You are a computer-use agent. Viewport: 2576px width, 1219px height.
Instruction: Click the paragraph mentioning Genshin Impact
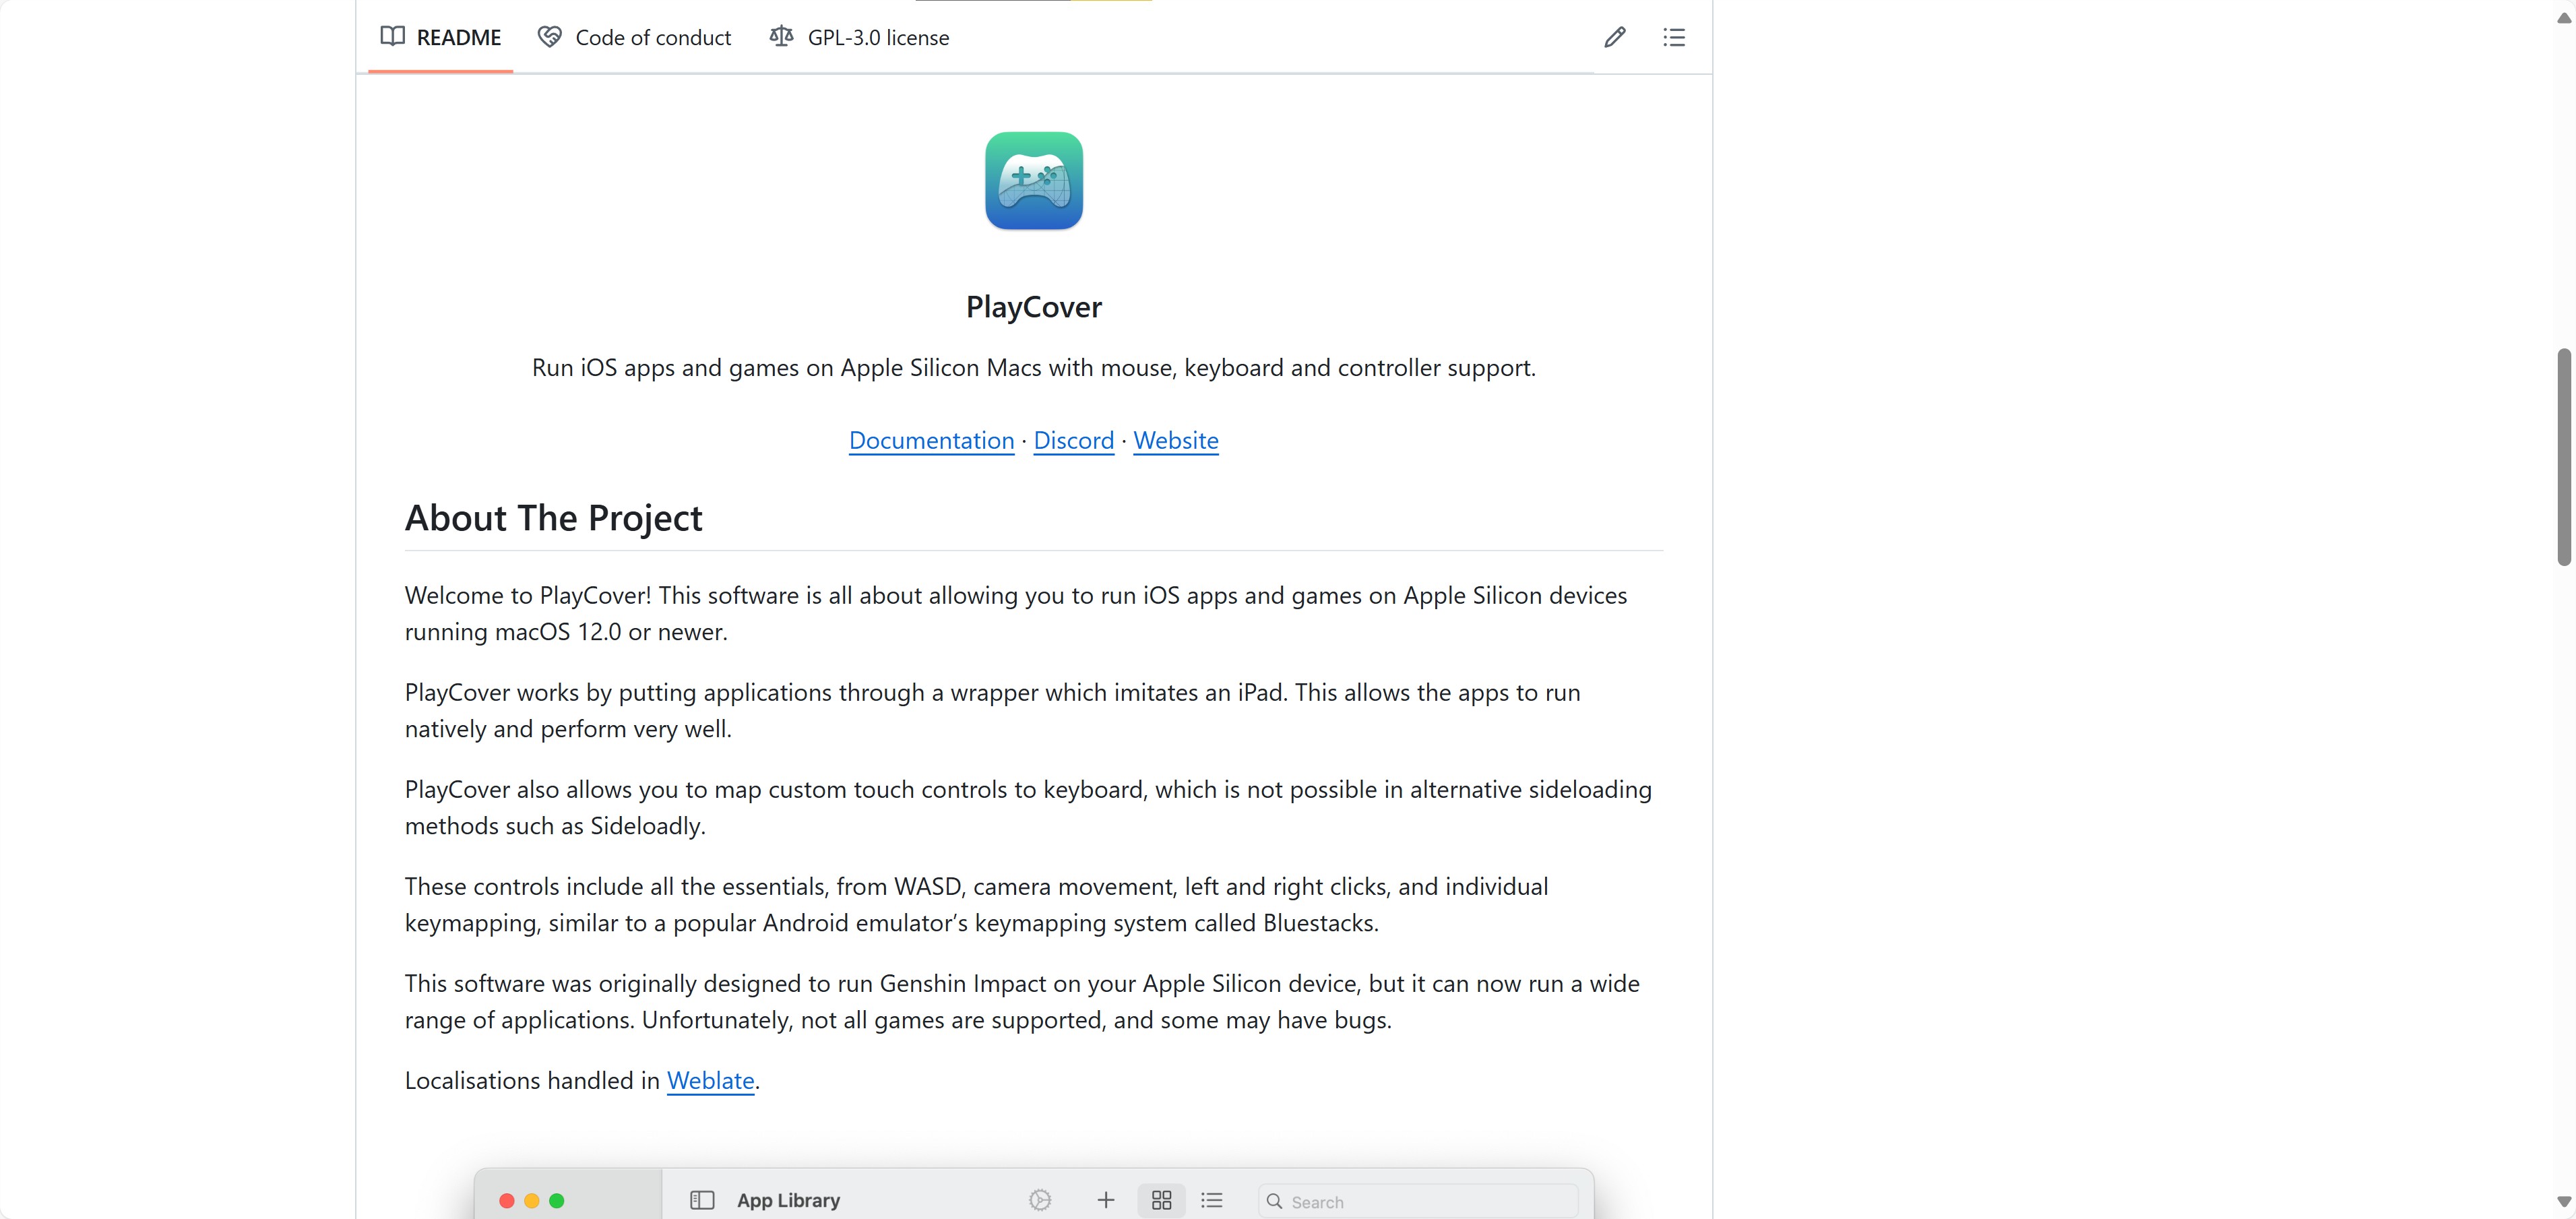coord(1022,1001)
